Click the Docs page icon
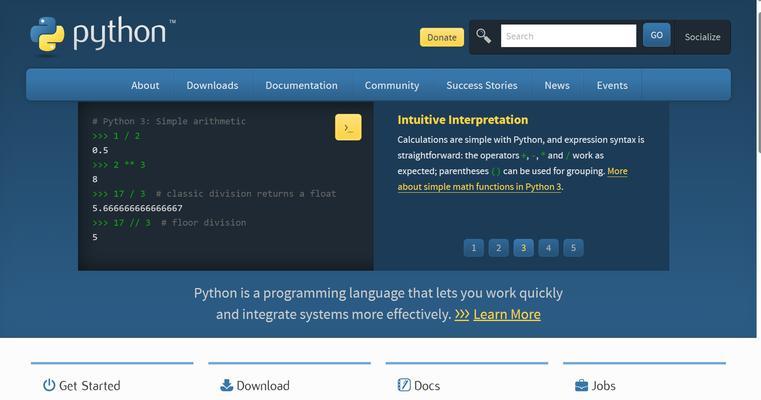This screenshot has height=400, width=761. click(404, 385)
